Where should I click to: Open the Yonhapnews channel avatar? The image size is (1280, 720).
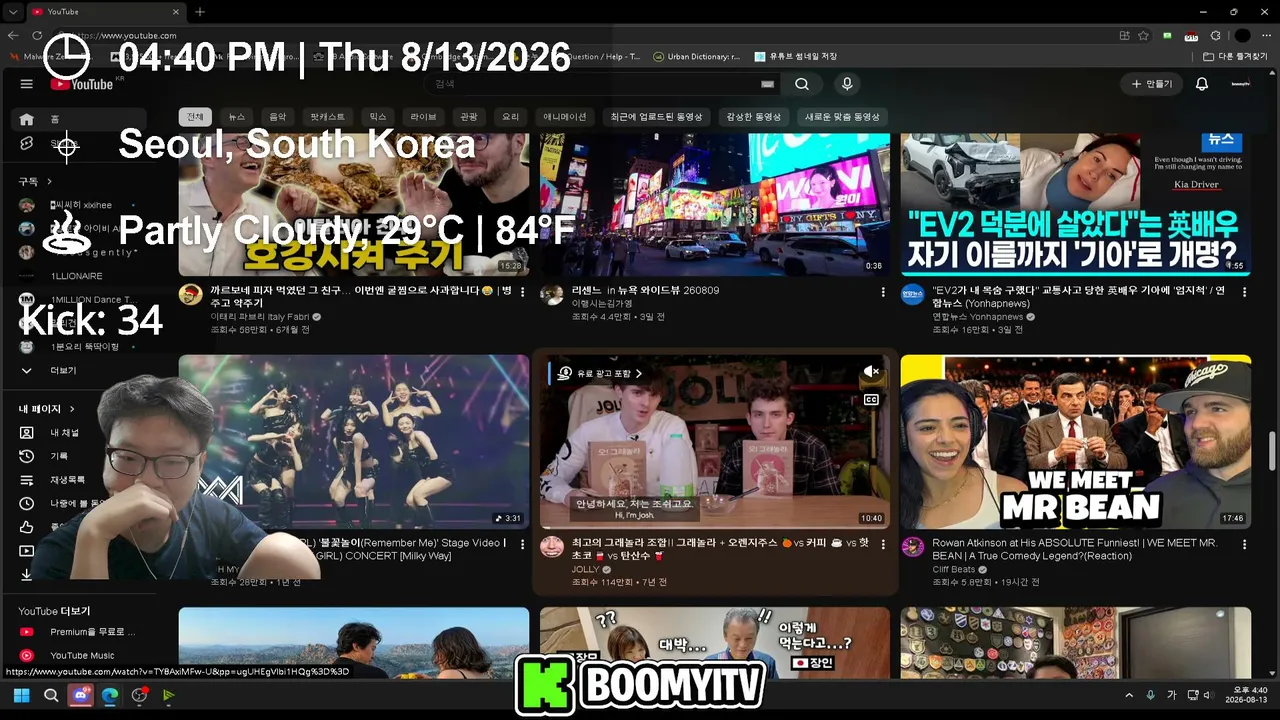pyautogui.click(x=913, y=294)
